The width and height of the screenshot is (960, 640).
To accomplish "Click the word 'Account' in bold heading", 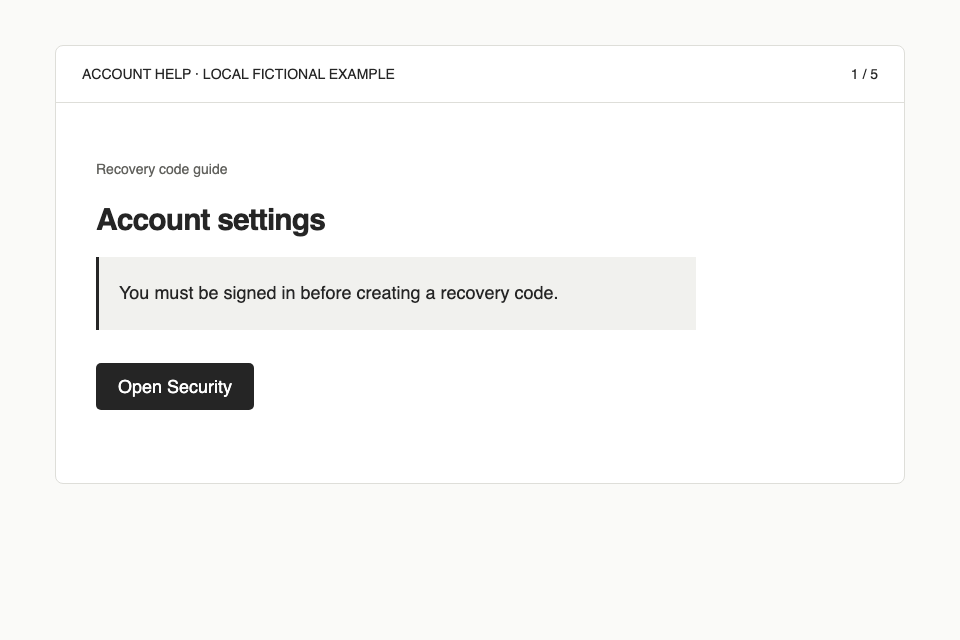I will [153, 219].
